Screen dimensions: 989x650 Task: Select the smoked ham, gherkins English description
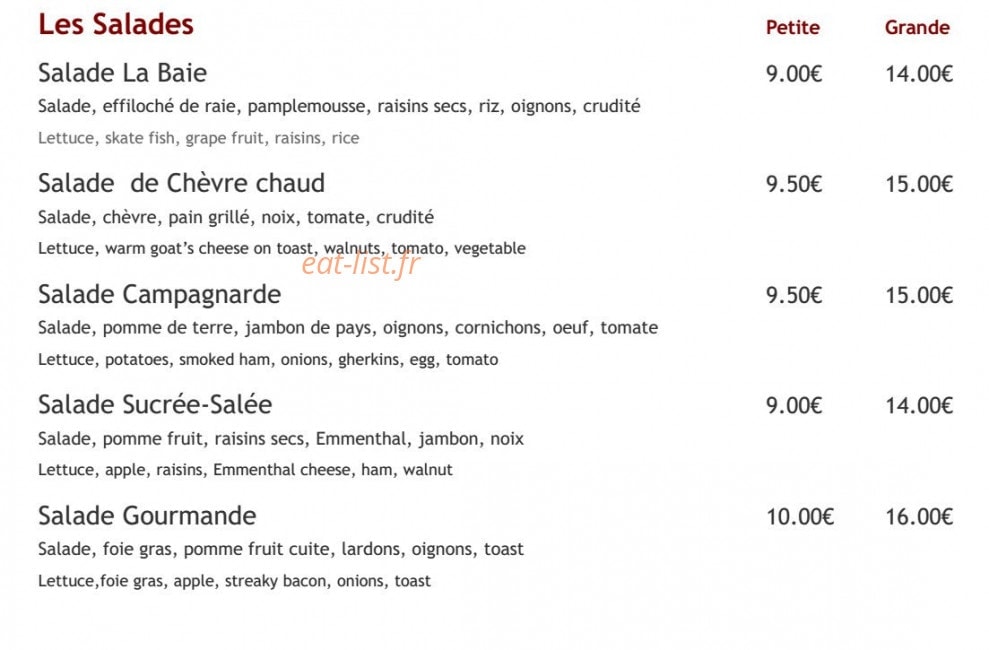268,359
